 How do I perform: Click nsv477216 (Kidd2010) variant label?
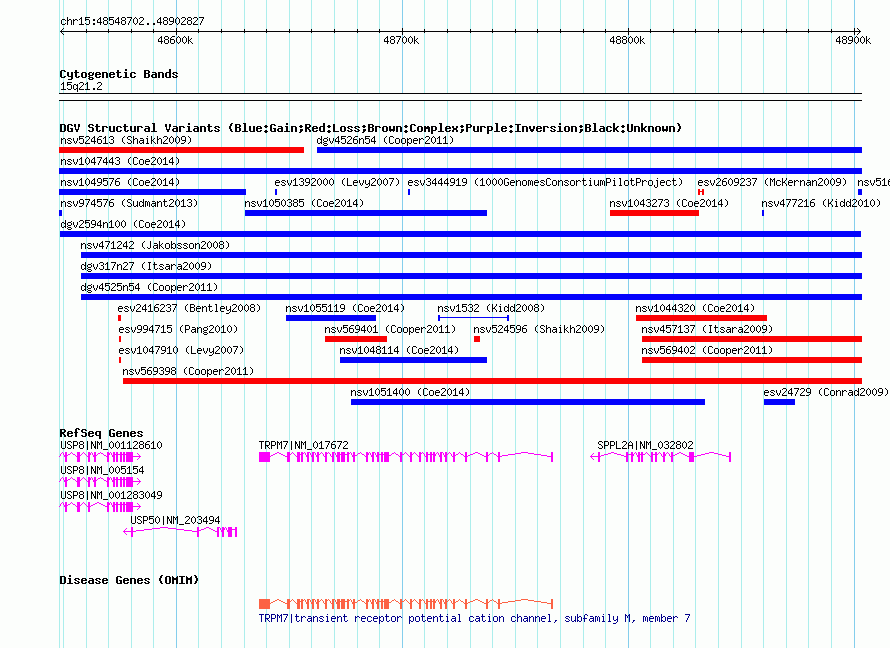pos(821,203)
